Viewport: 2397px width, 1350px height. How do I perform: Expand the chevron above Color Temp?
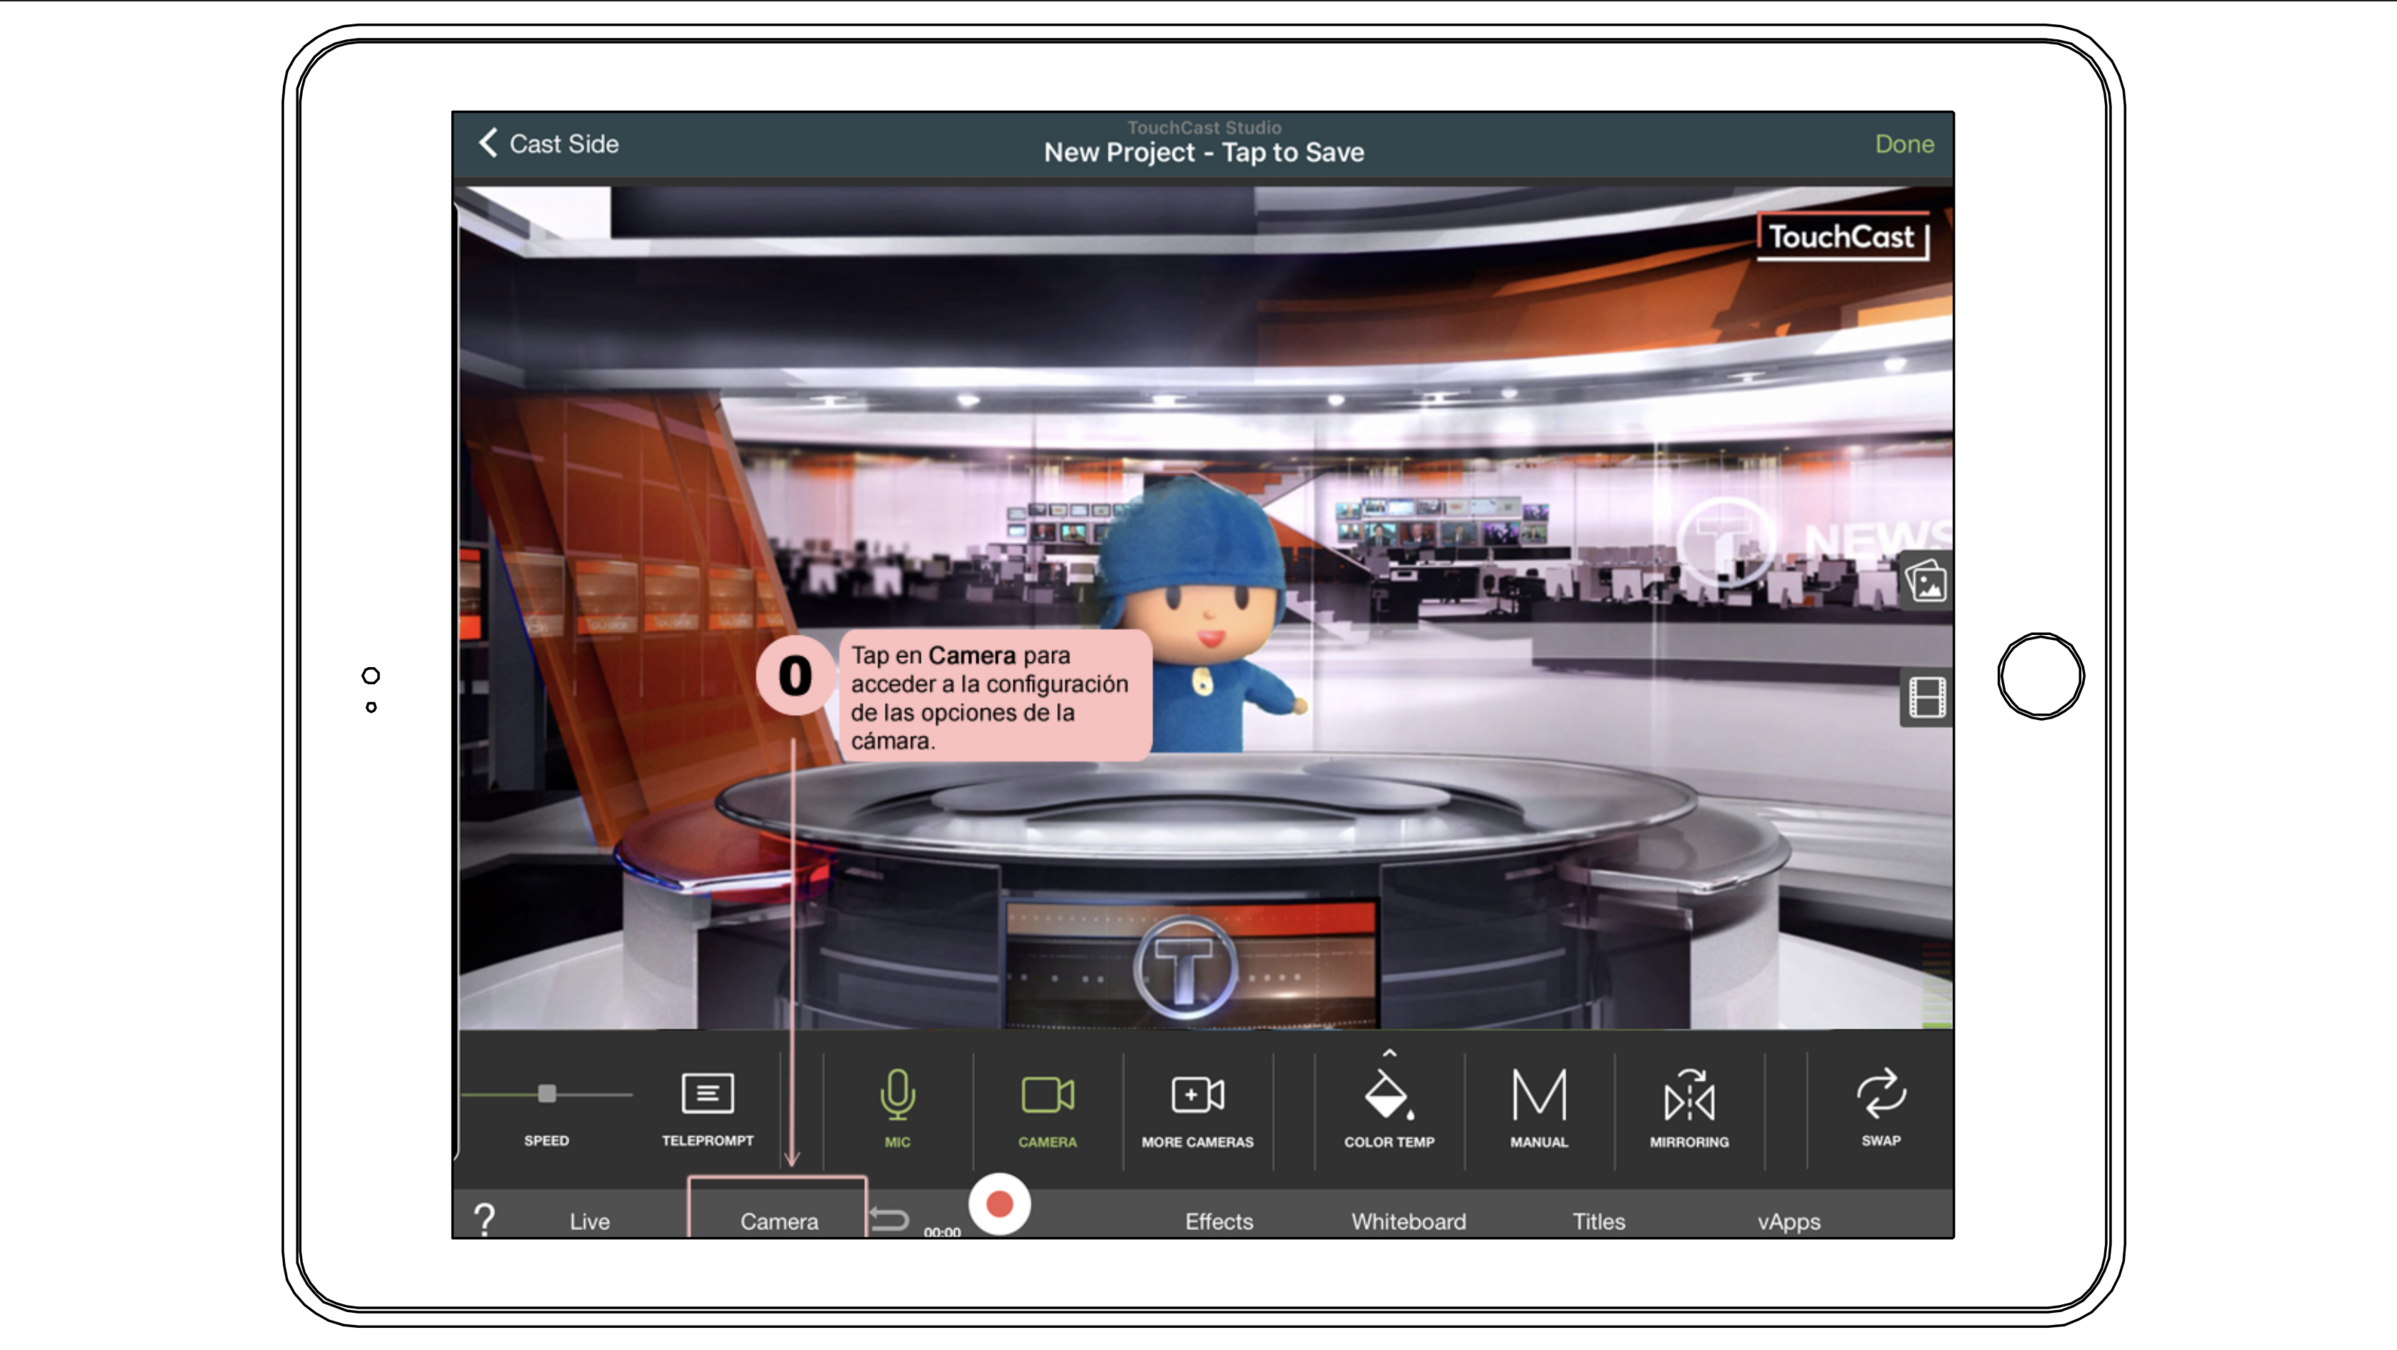[x=1389, y=1053]
